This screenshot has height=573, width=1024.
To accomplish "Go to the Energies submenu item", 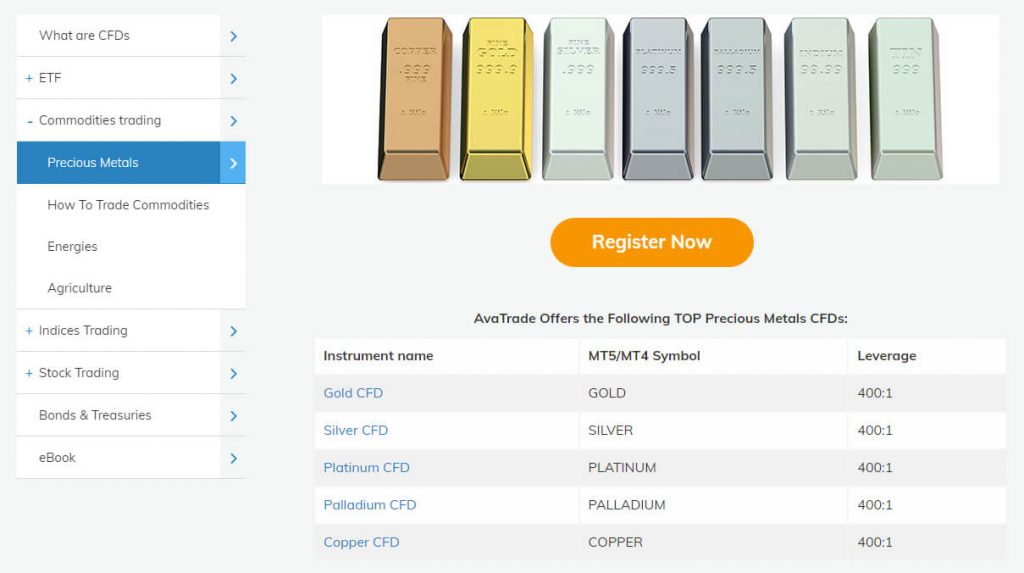I will (x=72, y=246).
